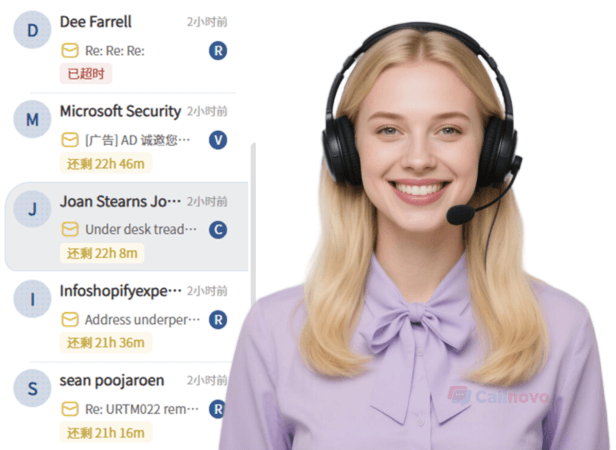Click envelope icon beside [广告] AD subject
616x450 pixels.
pos(70,140)
